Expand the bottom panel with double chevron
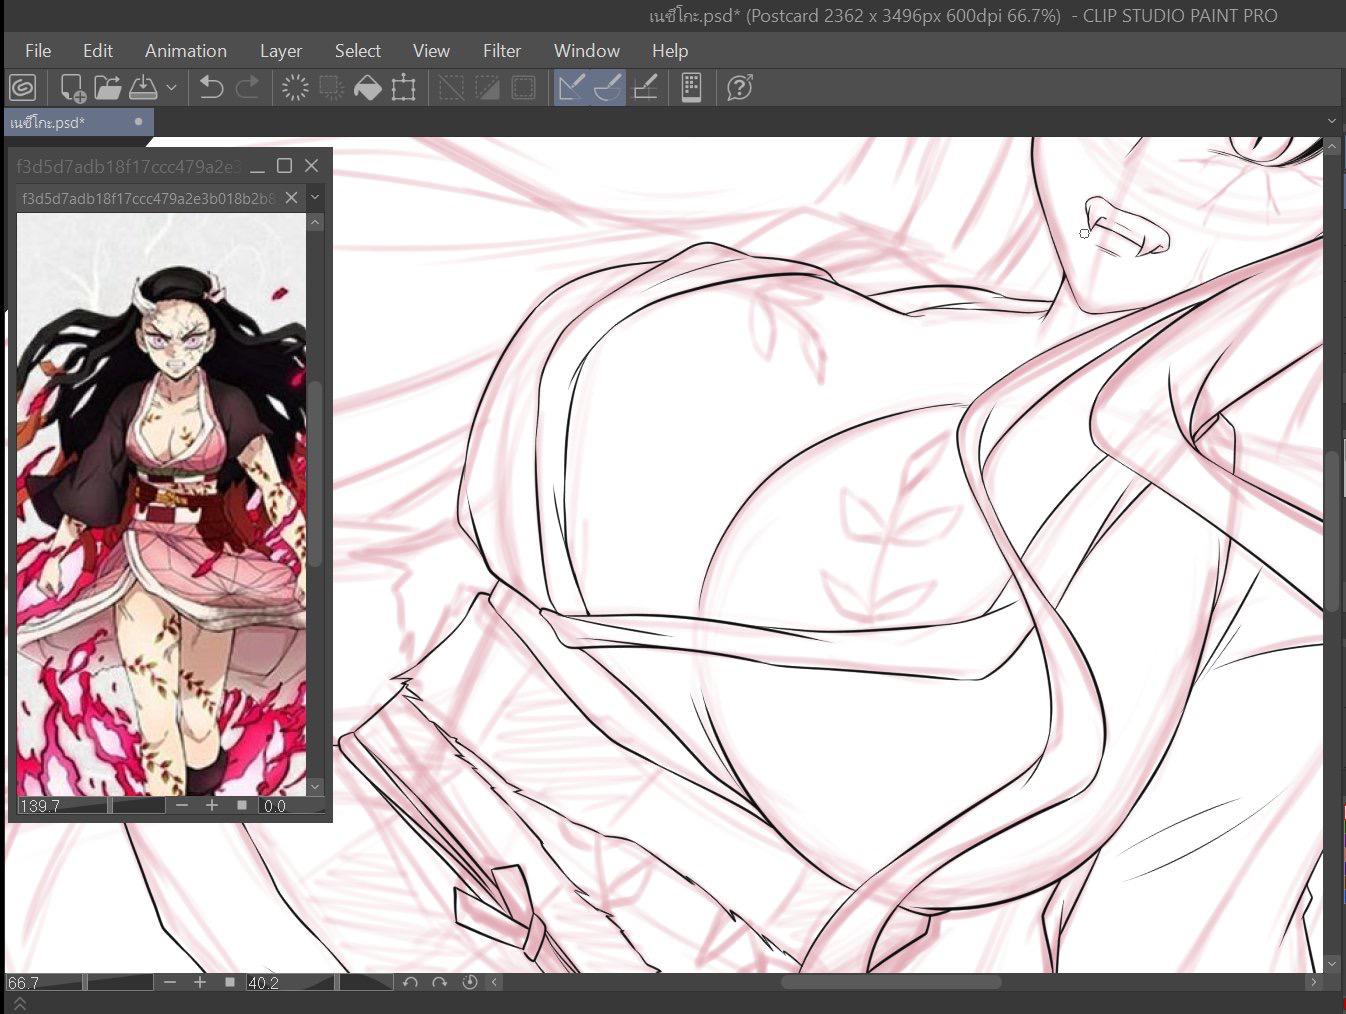This screenshot has width=1346, height=1014. 18,1004
